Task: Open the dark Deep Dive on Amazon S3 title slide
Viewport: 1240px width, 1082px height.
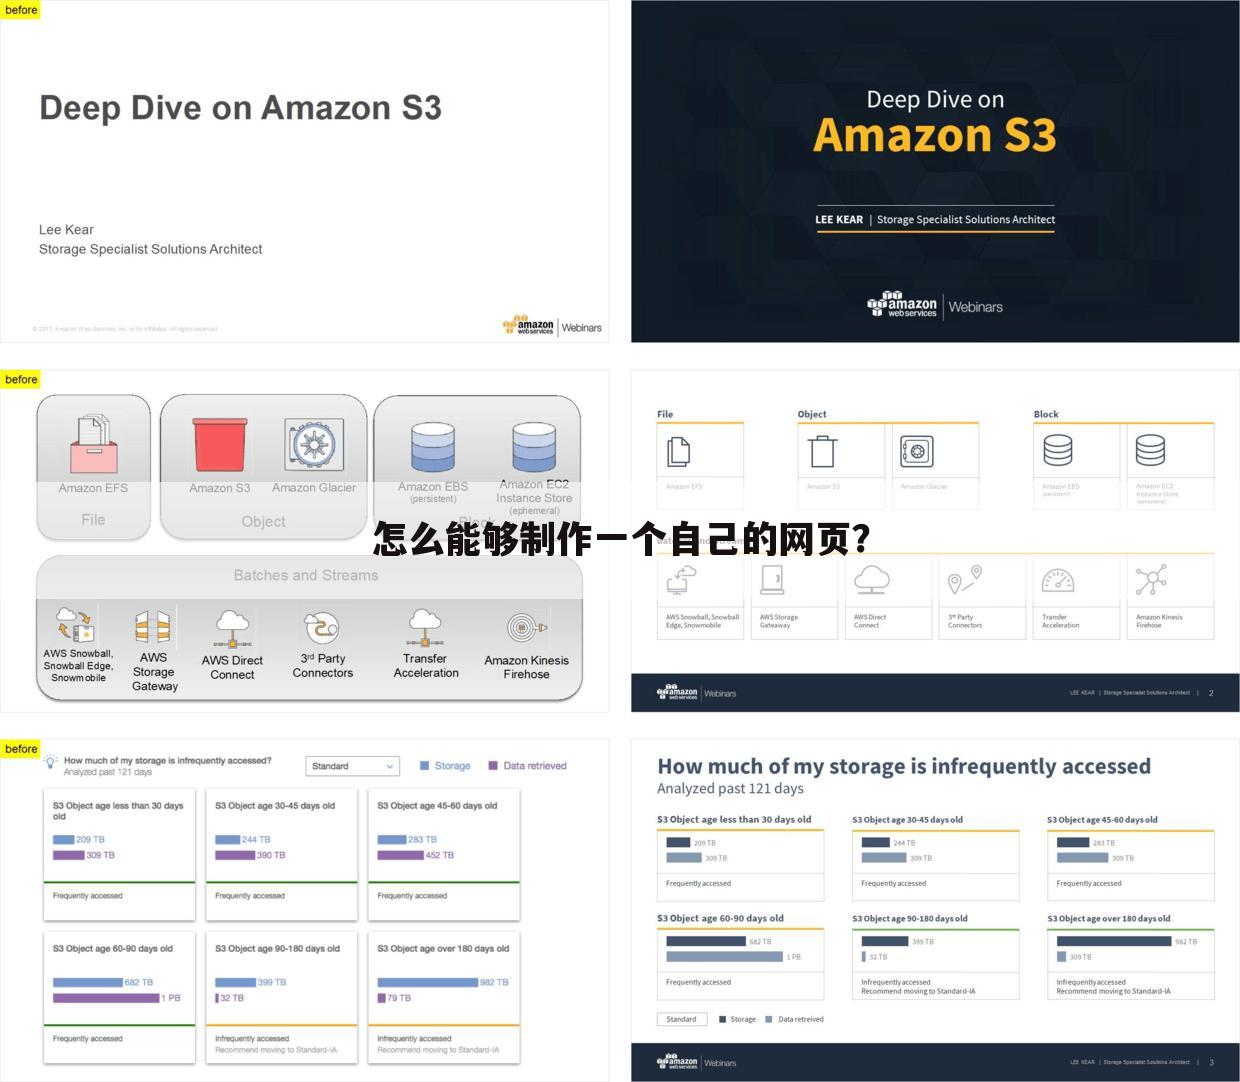Action: [x=935, y=171]
